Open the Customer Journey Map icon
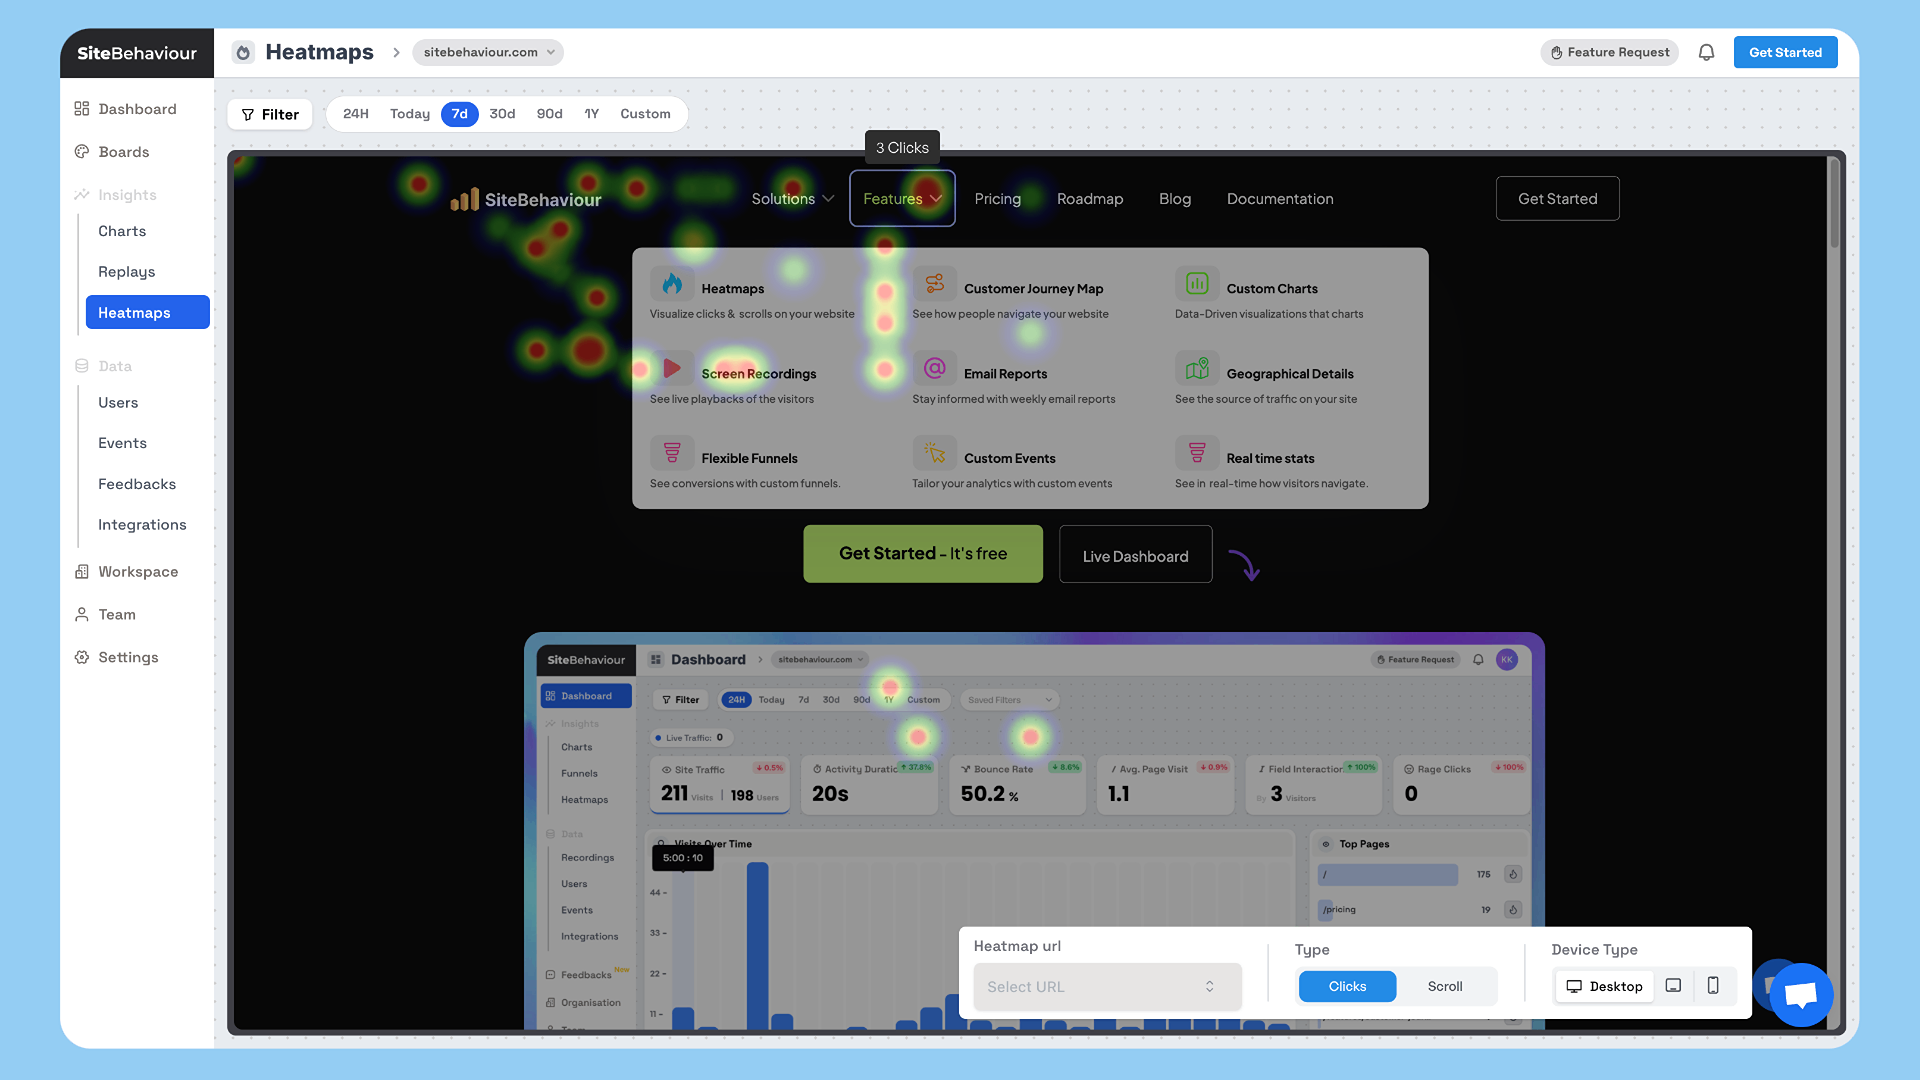The width and height of the screenshot is (1920, 1080). 934,284
